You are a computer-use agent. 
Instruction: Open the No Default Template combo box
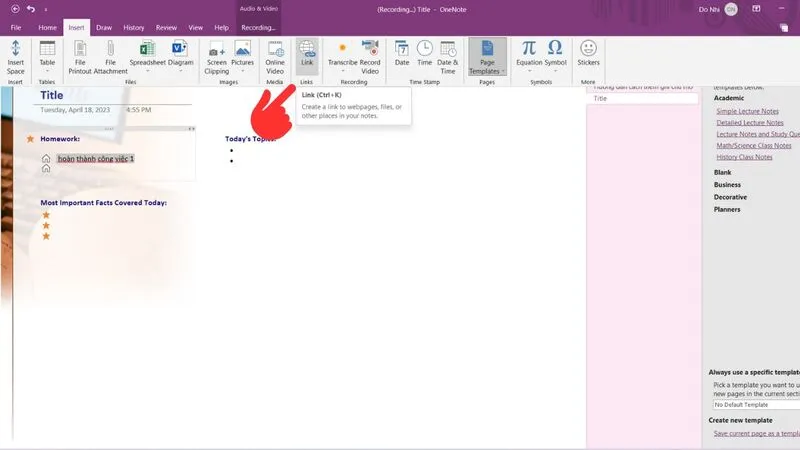[755, 404]
